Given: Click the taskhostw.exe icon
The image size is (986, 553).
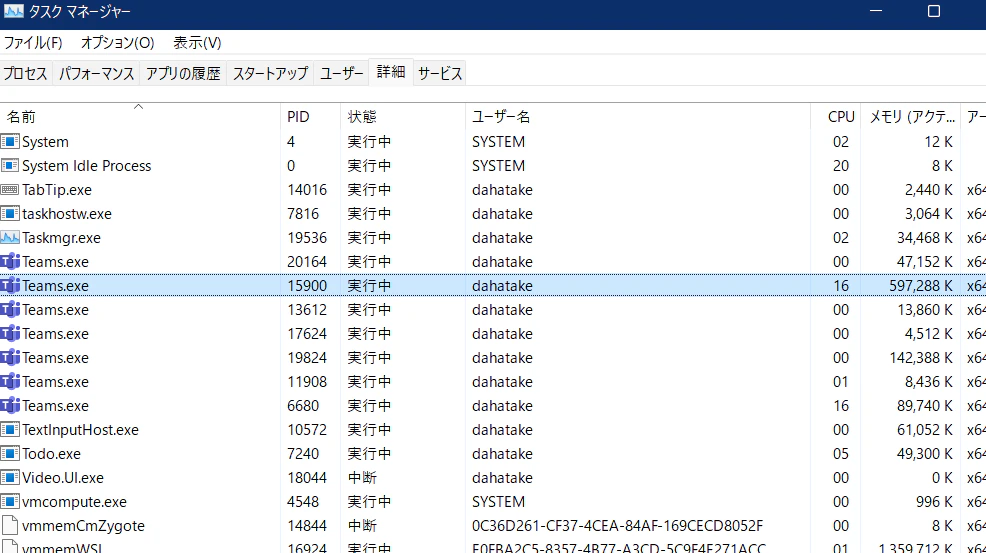Looking at the screenshot, I should point(10,213).
